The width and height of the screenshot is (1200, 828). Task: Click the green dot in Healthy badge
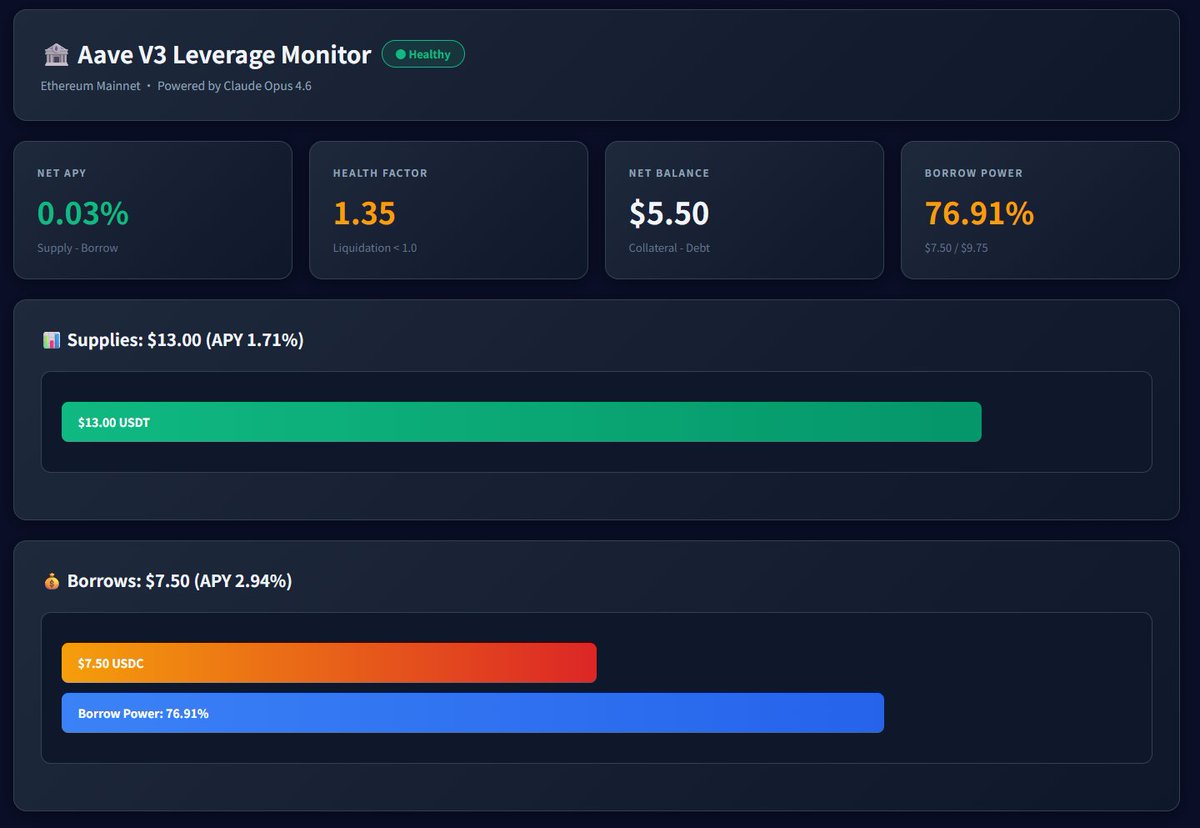[x=401, y=55]
